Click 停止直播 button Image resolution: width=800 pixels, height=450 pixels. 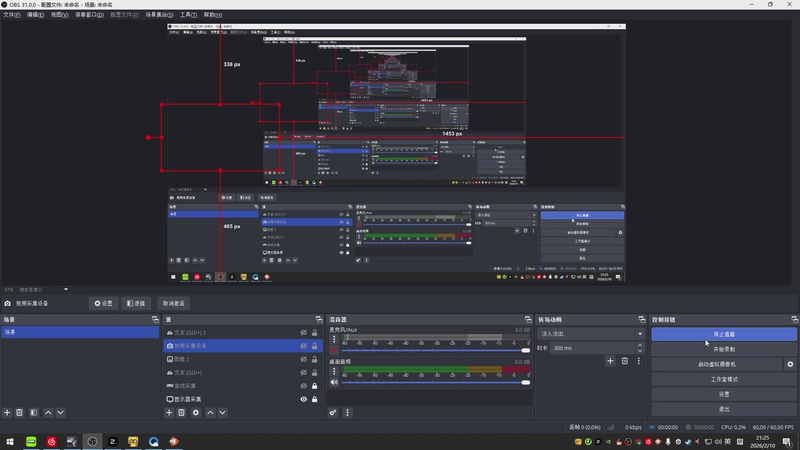tap(724, 334)
